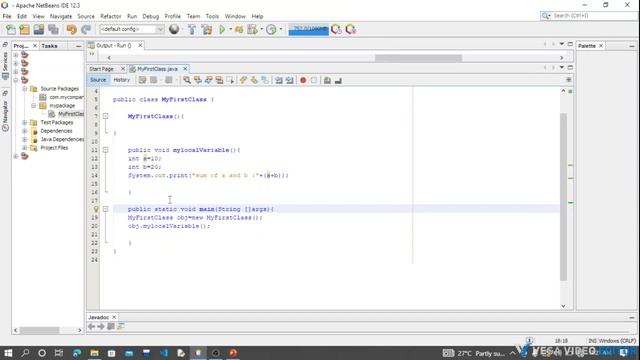Open the Tools menu

(x=212, y=16)
